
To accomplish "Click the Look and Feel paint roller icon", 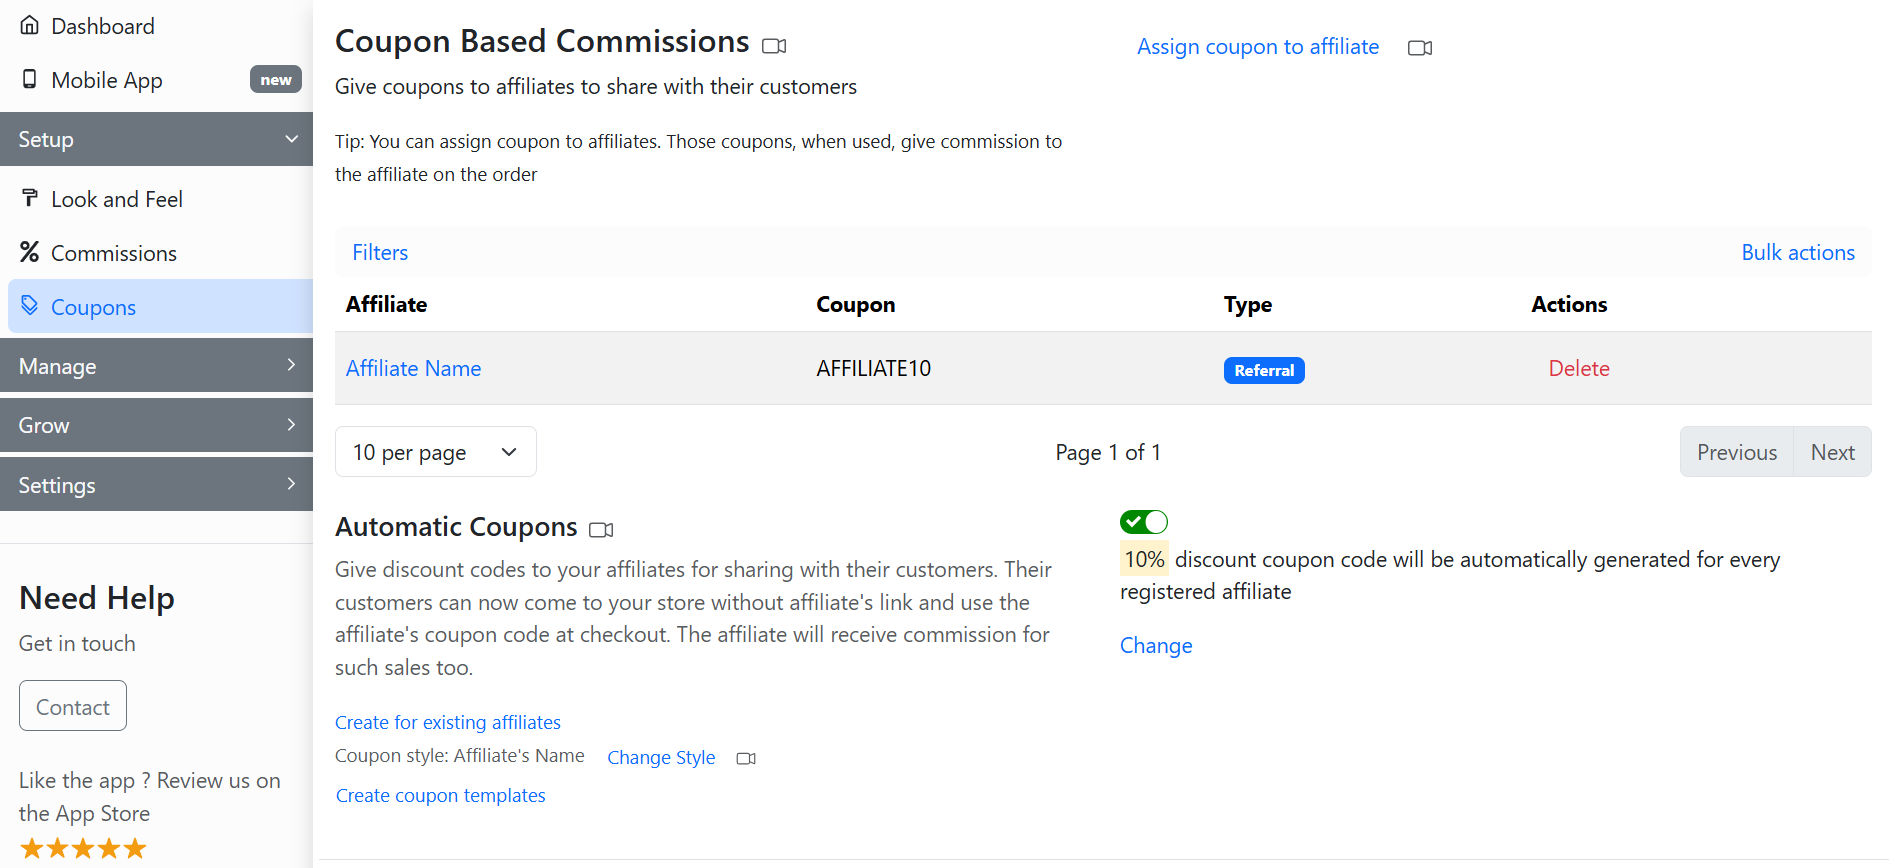I will (30, 198).
